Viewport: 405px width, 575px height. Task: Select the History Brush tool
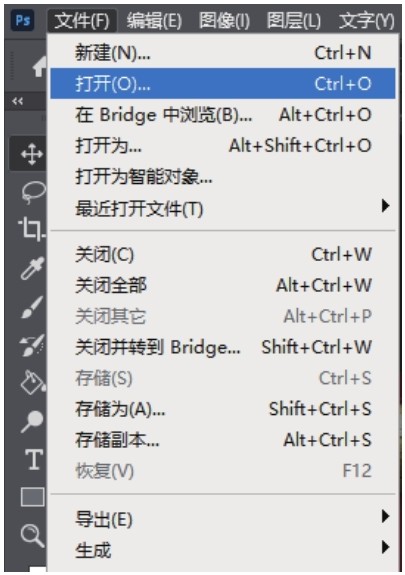coord(32,345)
